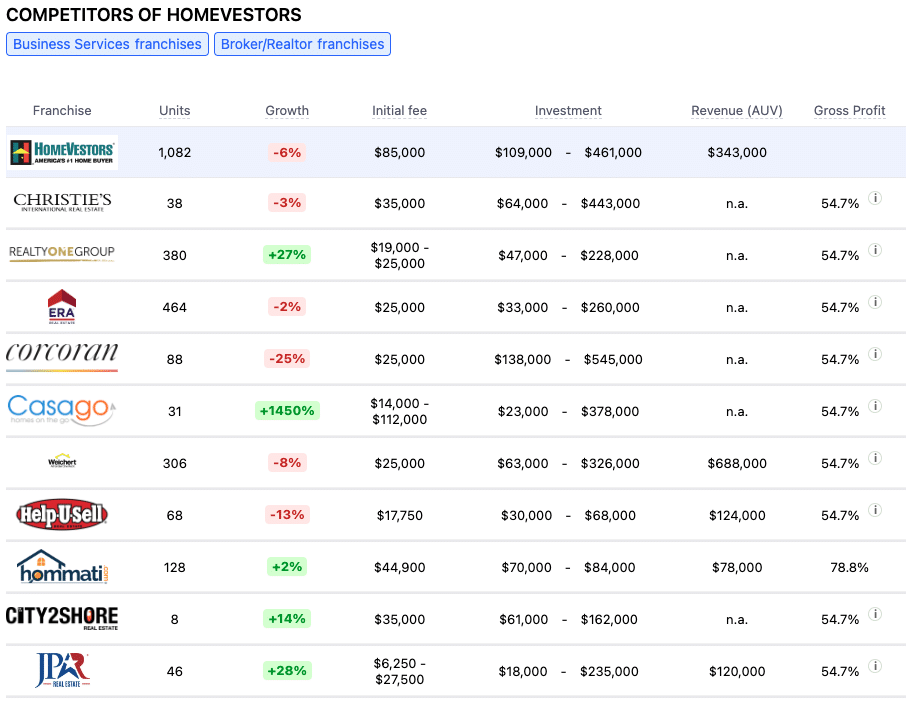Viewport: 910px width, 711px height.
Task: Click the Initial fee column header
Action: [x=399, y=110]
